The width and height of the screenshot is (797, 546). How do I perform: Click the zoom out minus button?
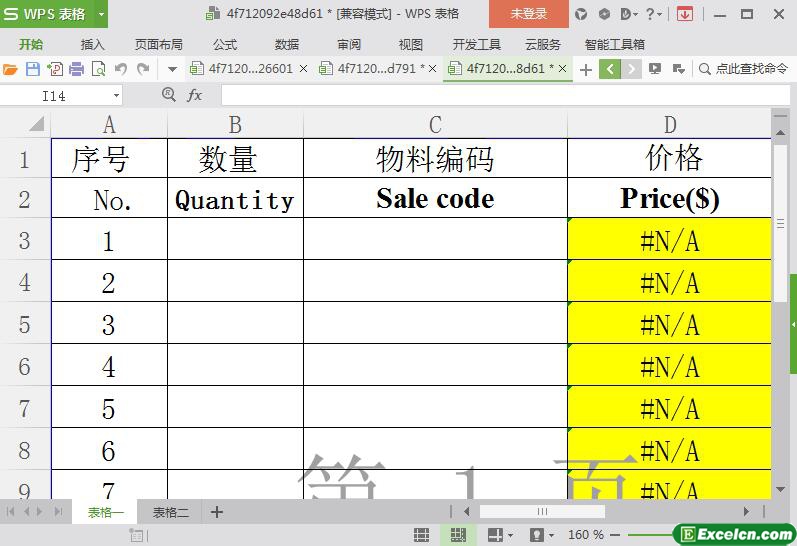[x=615, y=535]
